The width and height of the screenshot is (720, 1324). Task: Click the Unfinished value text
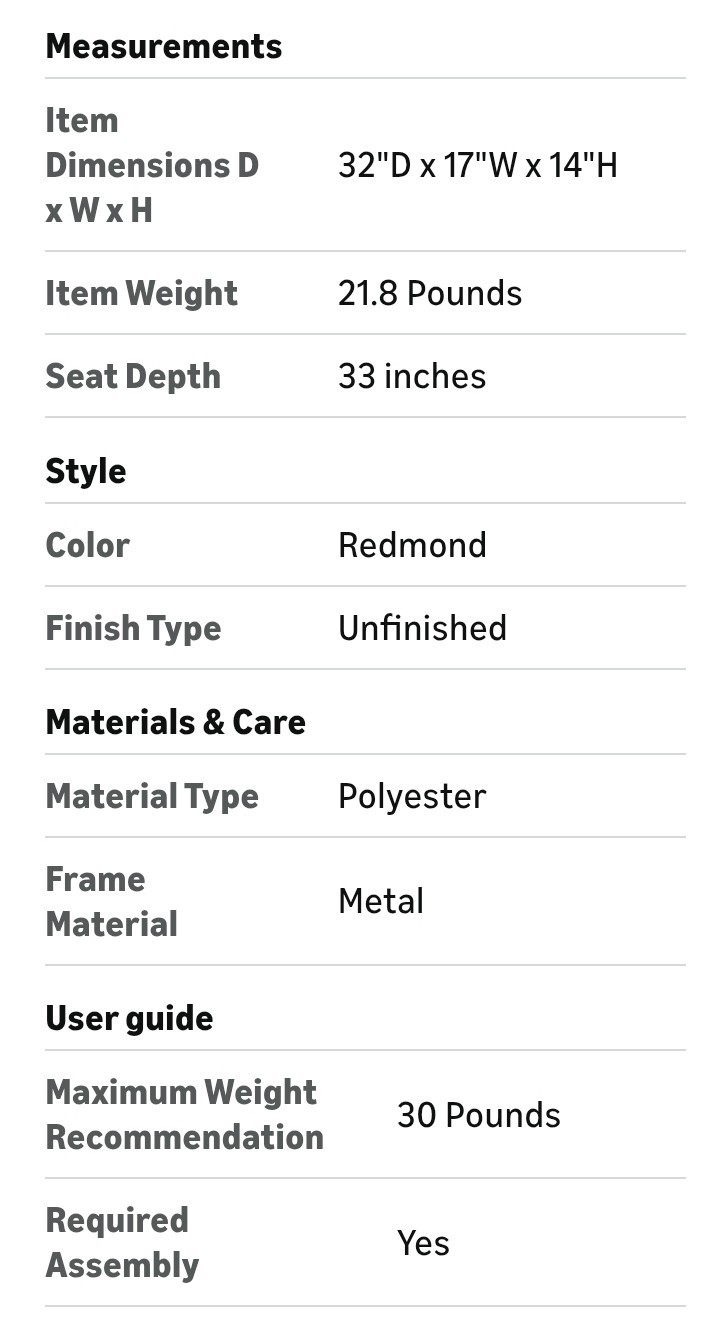(x=421, y=628)
